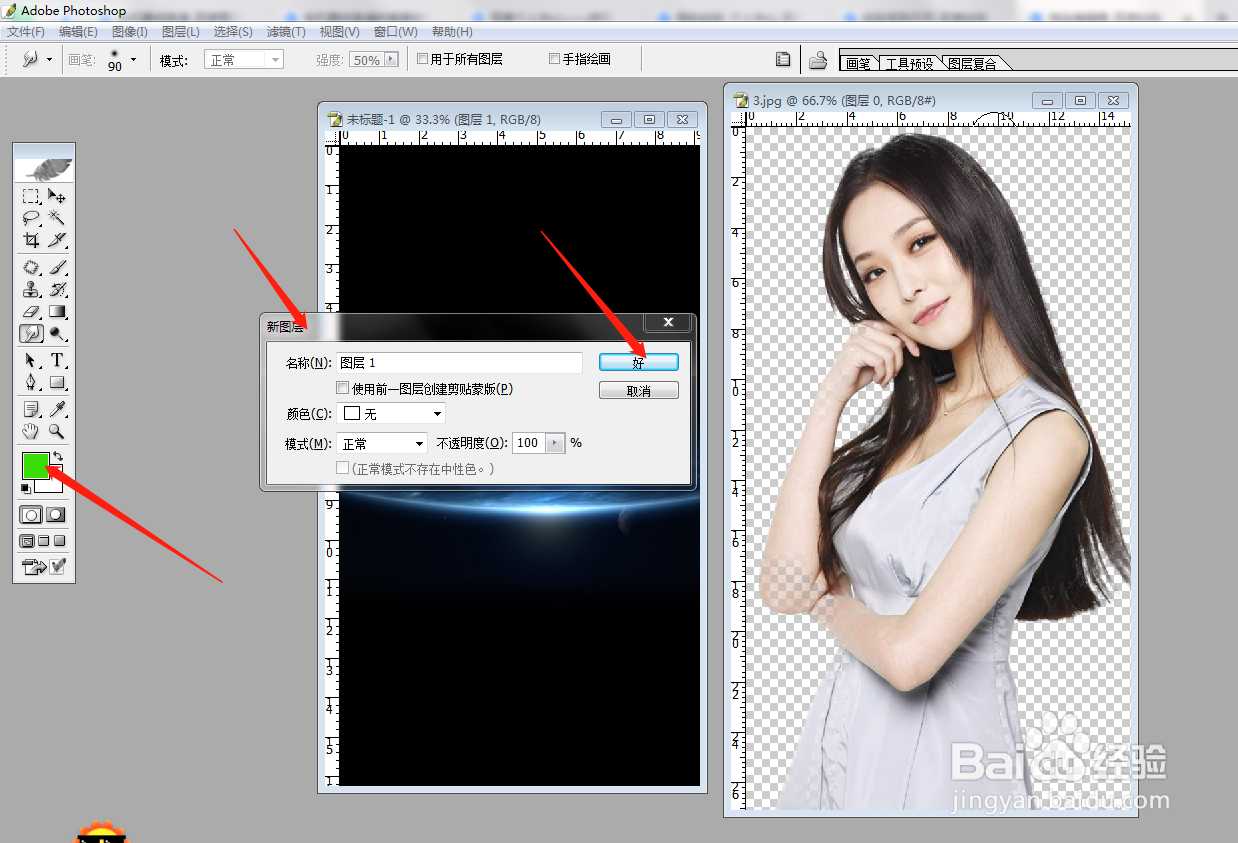Select the Lasso tool
The image size is (1238, 843).
(x=31, y=217)
